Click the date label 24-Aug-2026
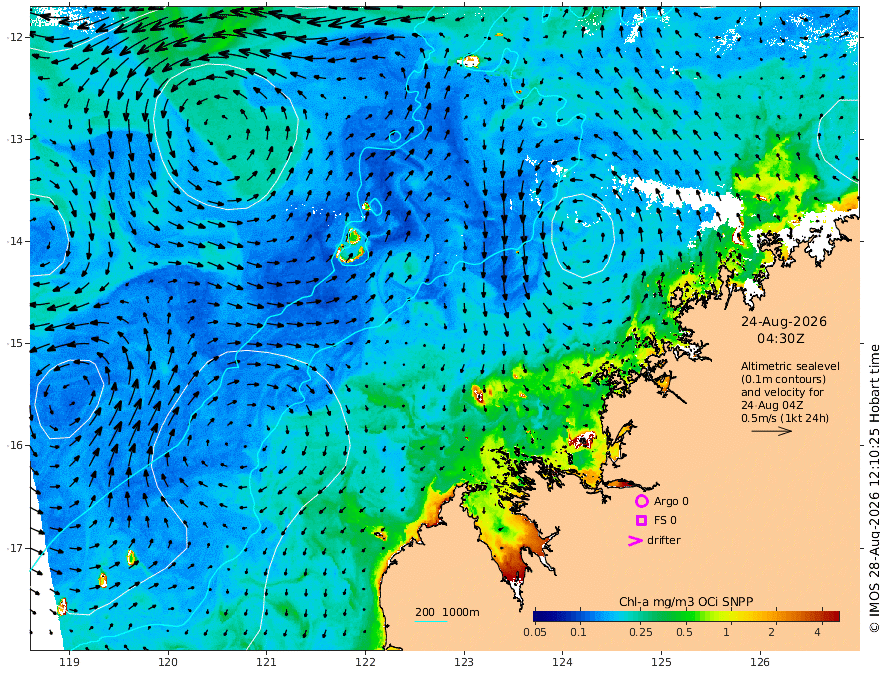Screen dimensions: 880x680 tap(783, 321)
